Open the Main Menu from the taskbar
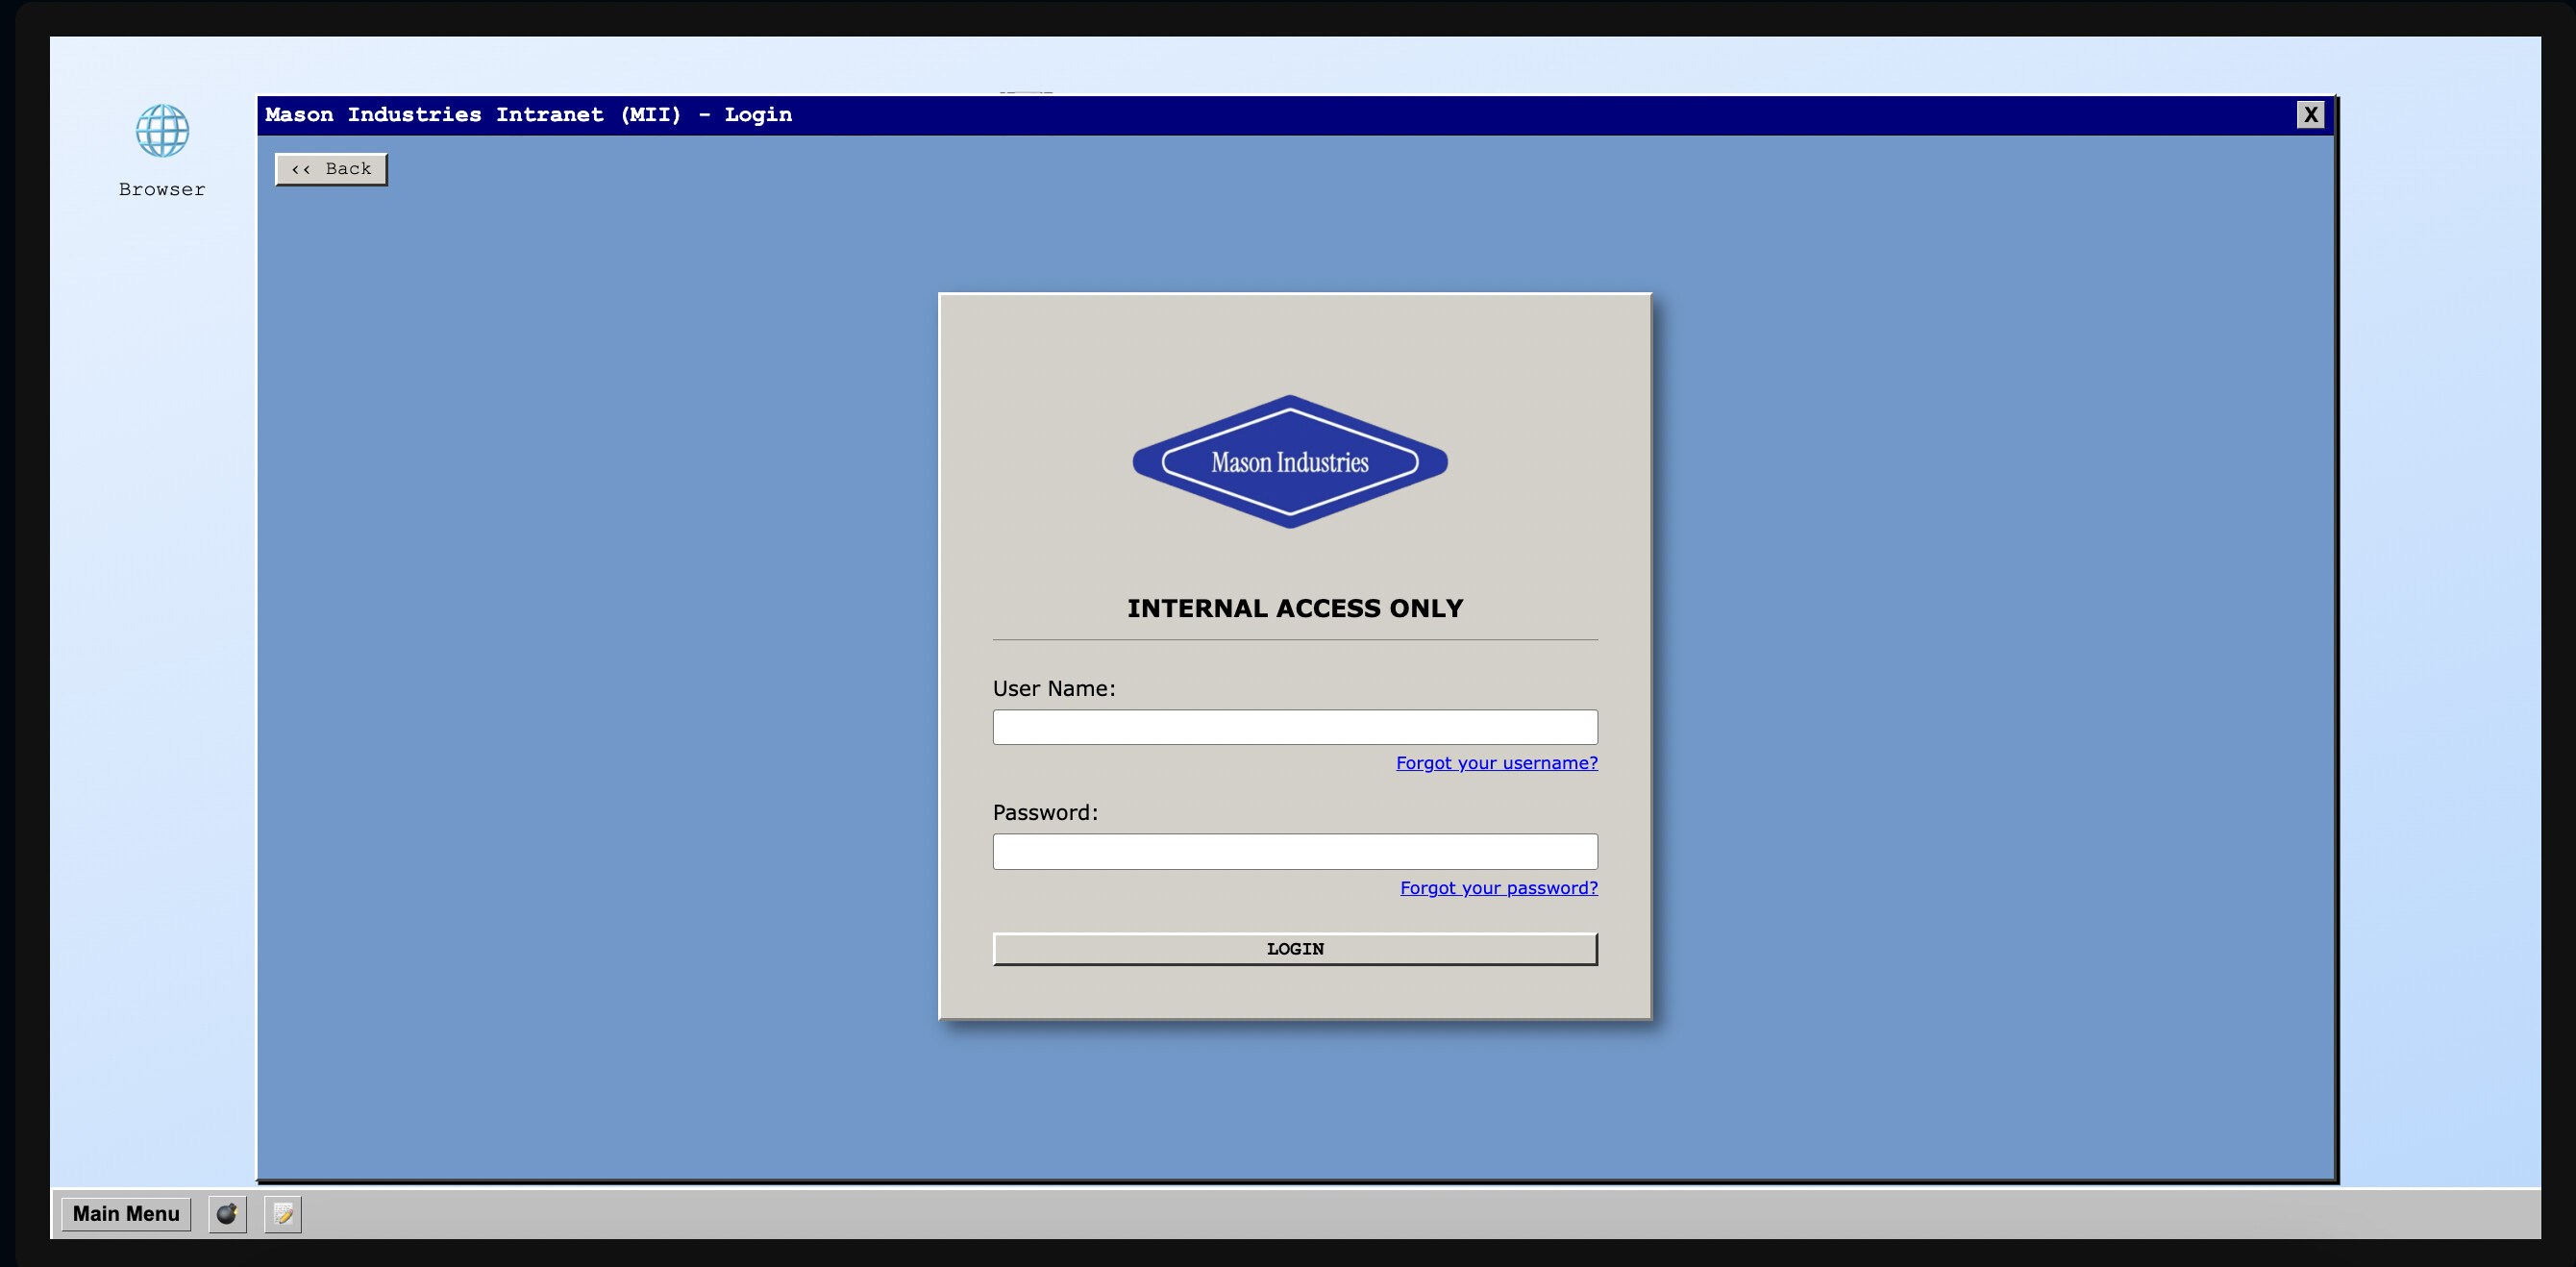 tap(125, 1213)
